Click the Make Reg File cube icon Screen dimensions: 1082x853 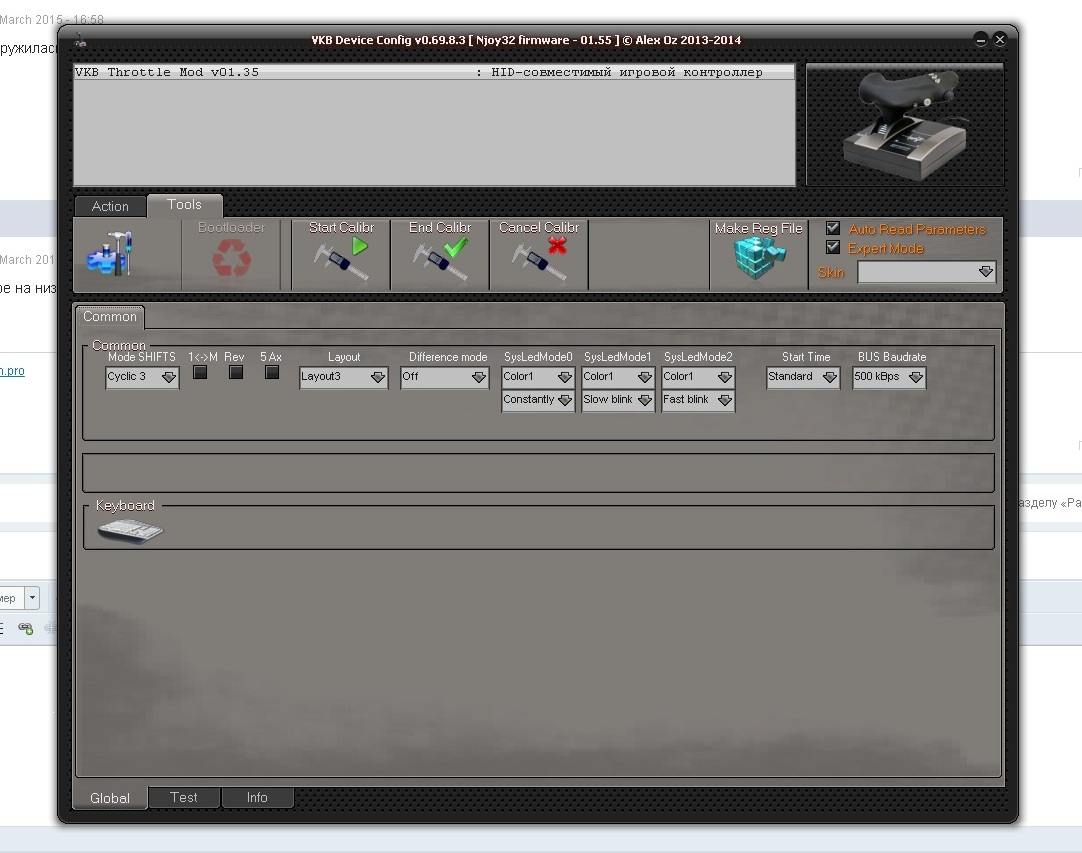[x=759, y=259]
